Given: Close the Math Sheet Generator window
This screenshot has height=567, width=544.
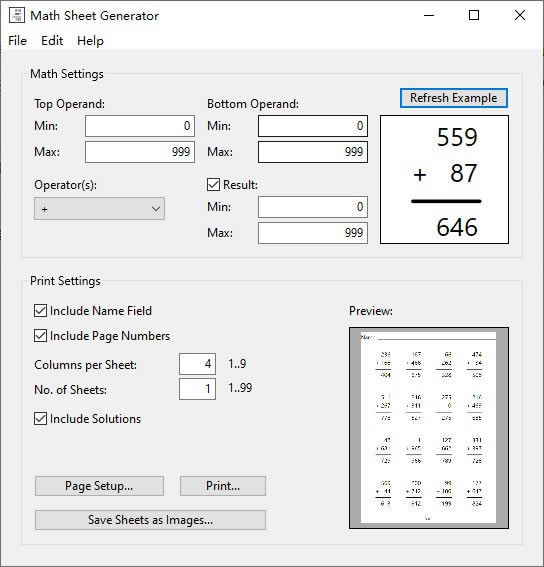Looking at the screenshot, I should tap(520, 15).
